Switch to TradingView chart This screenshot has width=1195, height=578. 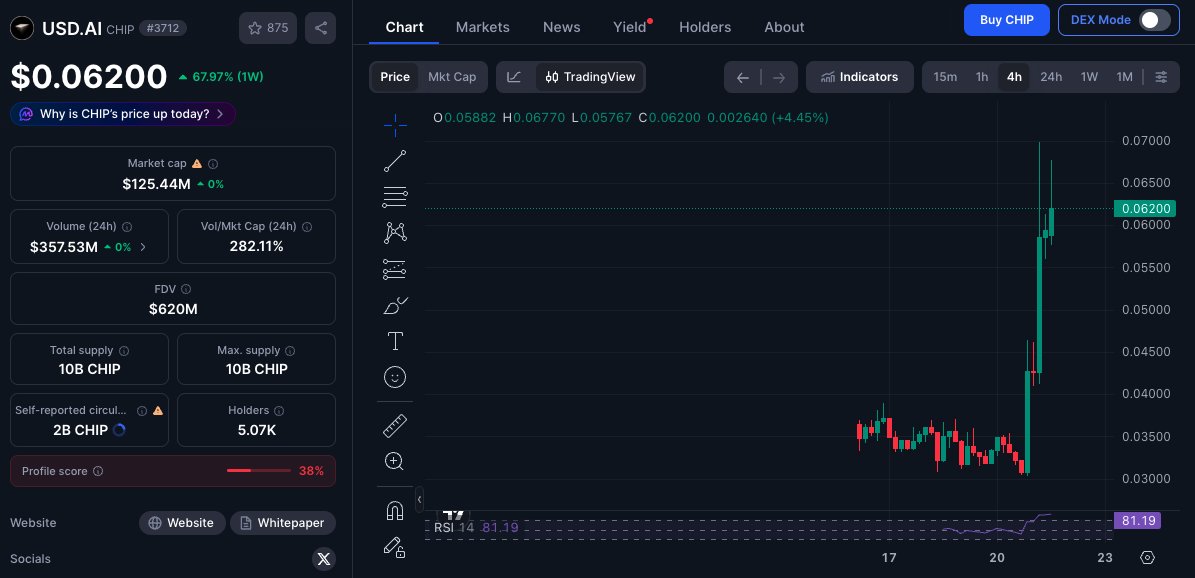(591, 77)
